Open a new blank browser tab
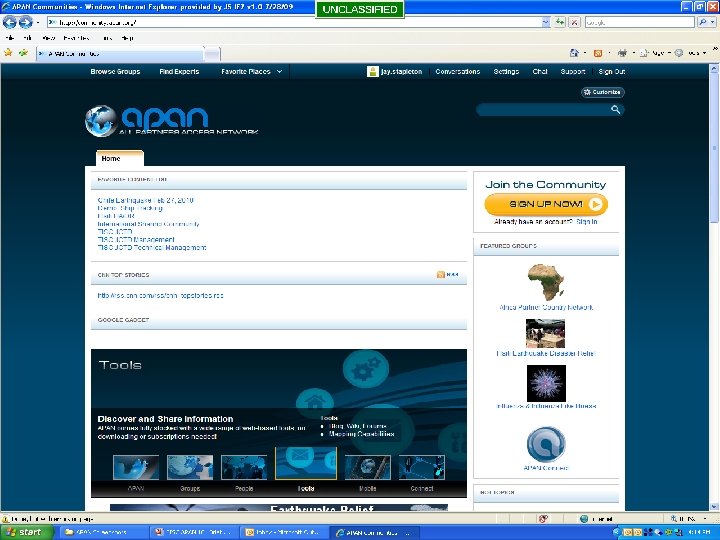Screen dimensions: 720x540 [212, 54]
